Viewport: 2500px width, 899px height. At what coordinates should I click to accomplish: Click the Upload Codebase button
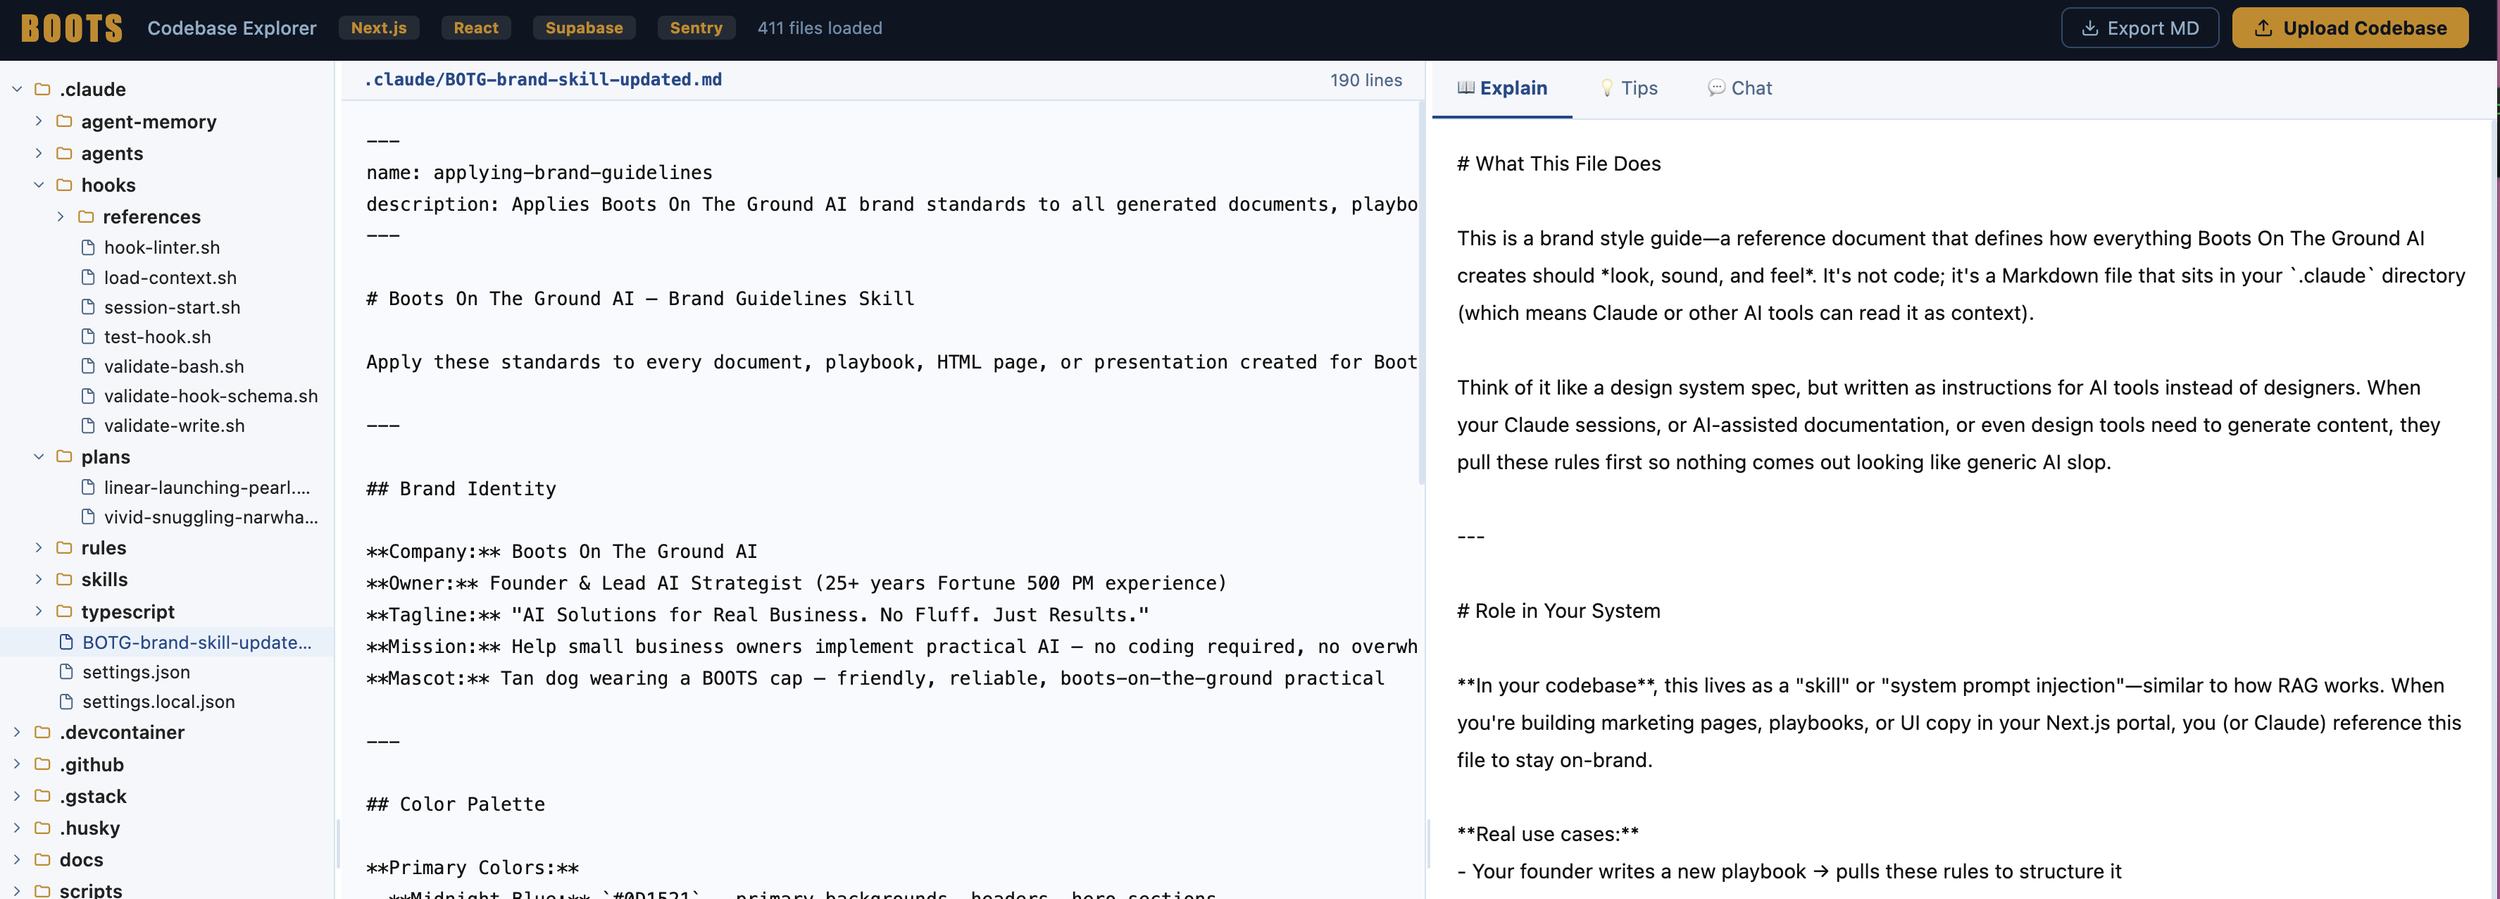tap(2350, 28)
